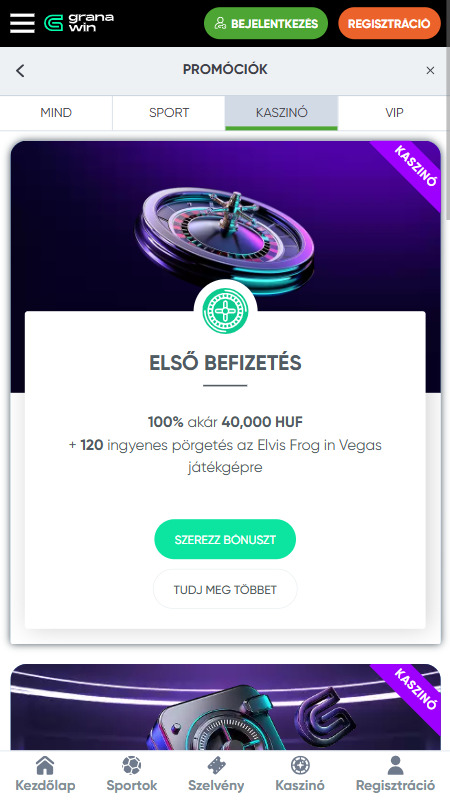Click the BEJELENTKEZÉS login button
Image resolution: width=450 pixels, height=800 pixels.
(266, 23)
